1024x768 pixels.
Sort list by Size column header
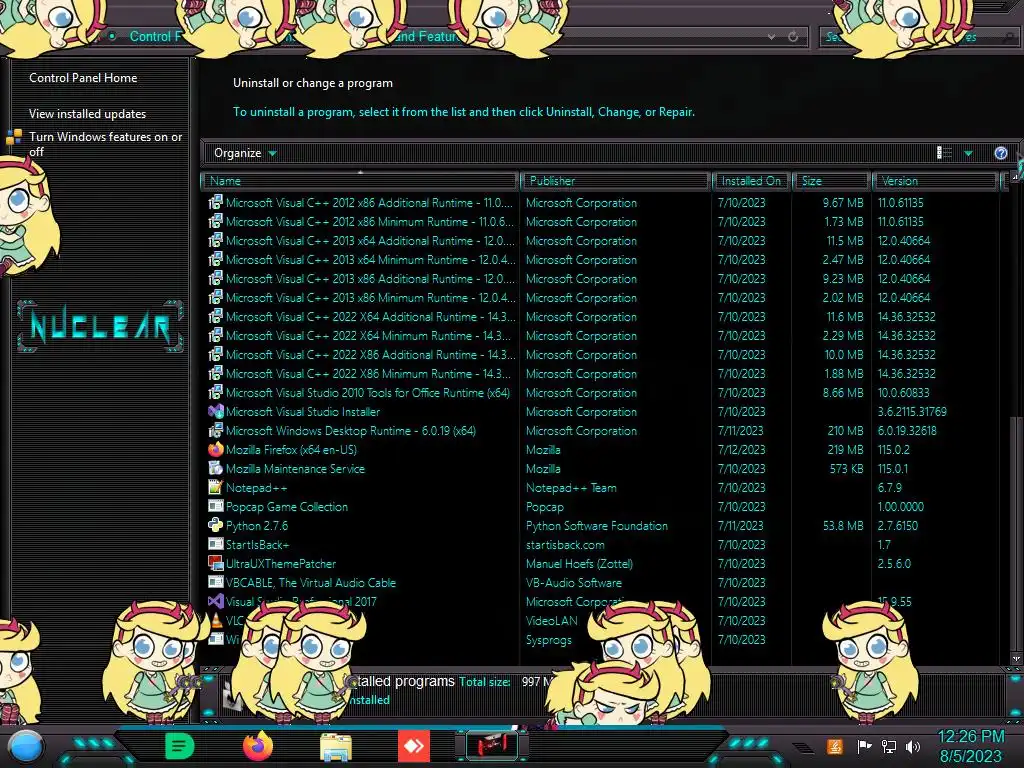tap(831, 181)
